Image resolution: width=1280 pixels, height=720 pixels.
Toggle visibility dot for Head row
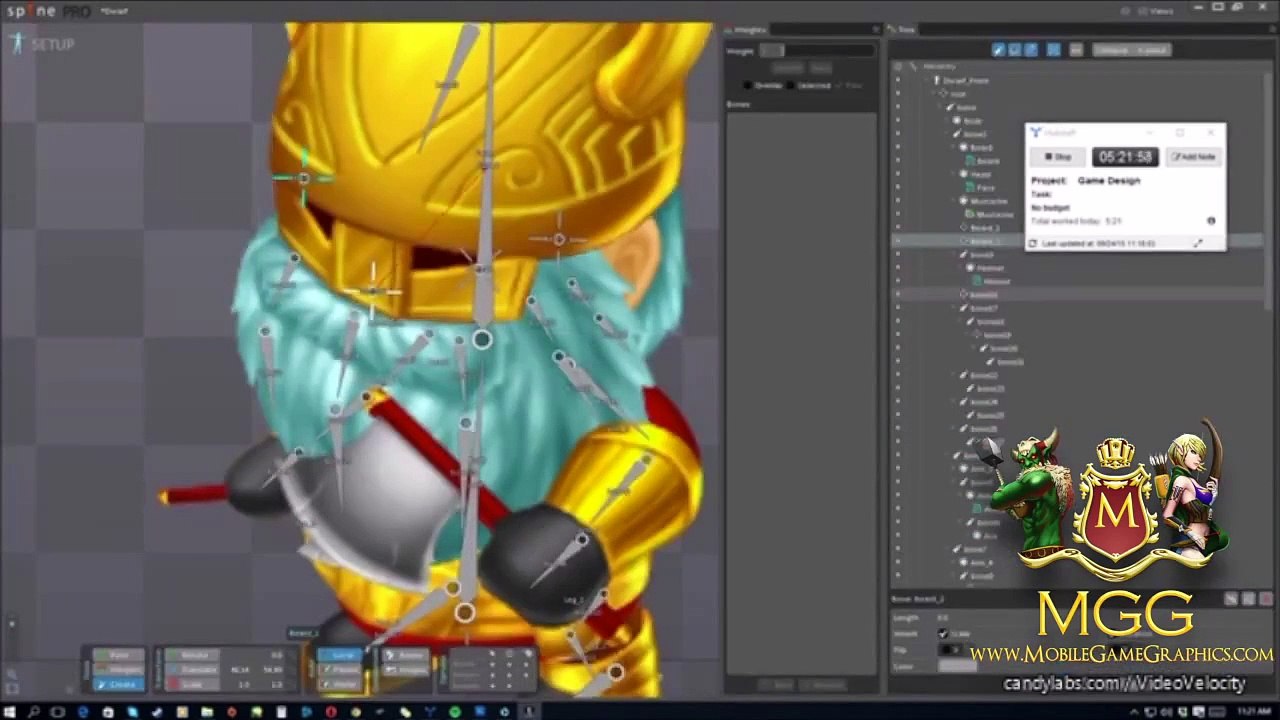(897, 174)
